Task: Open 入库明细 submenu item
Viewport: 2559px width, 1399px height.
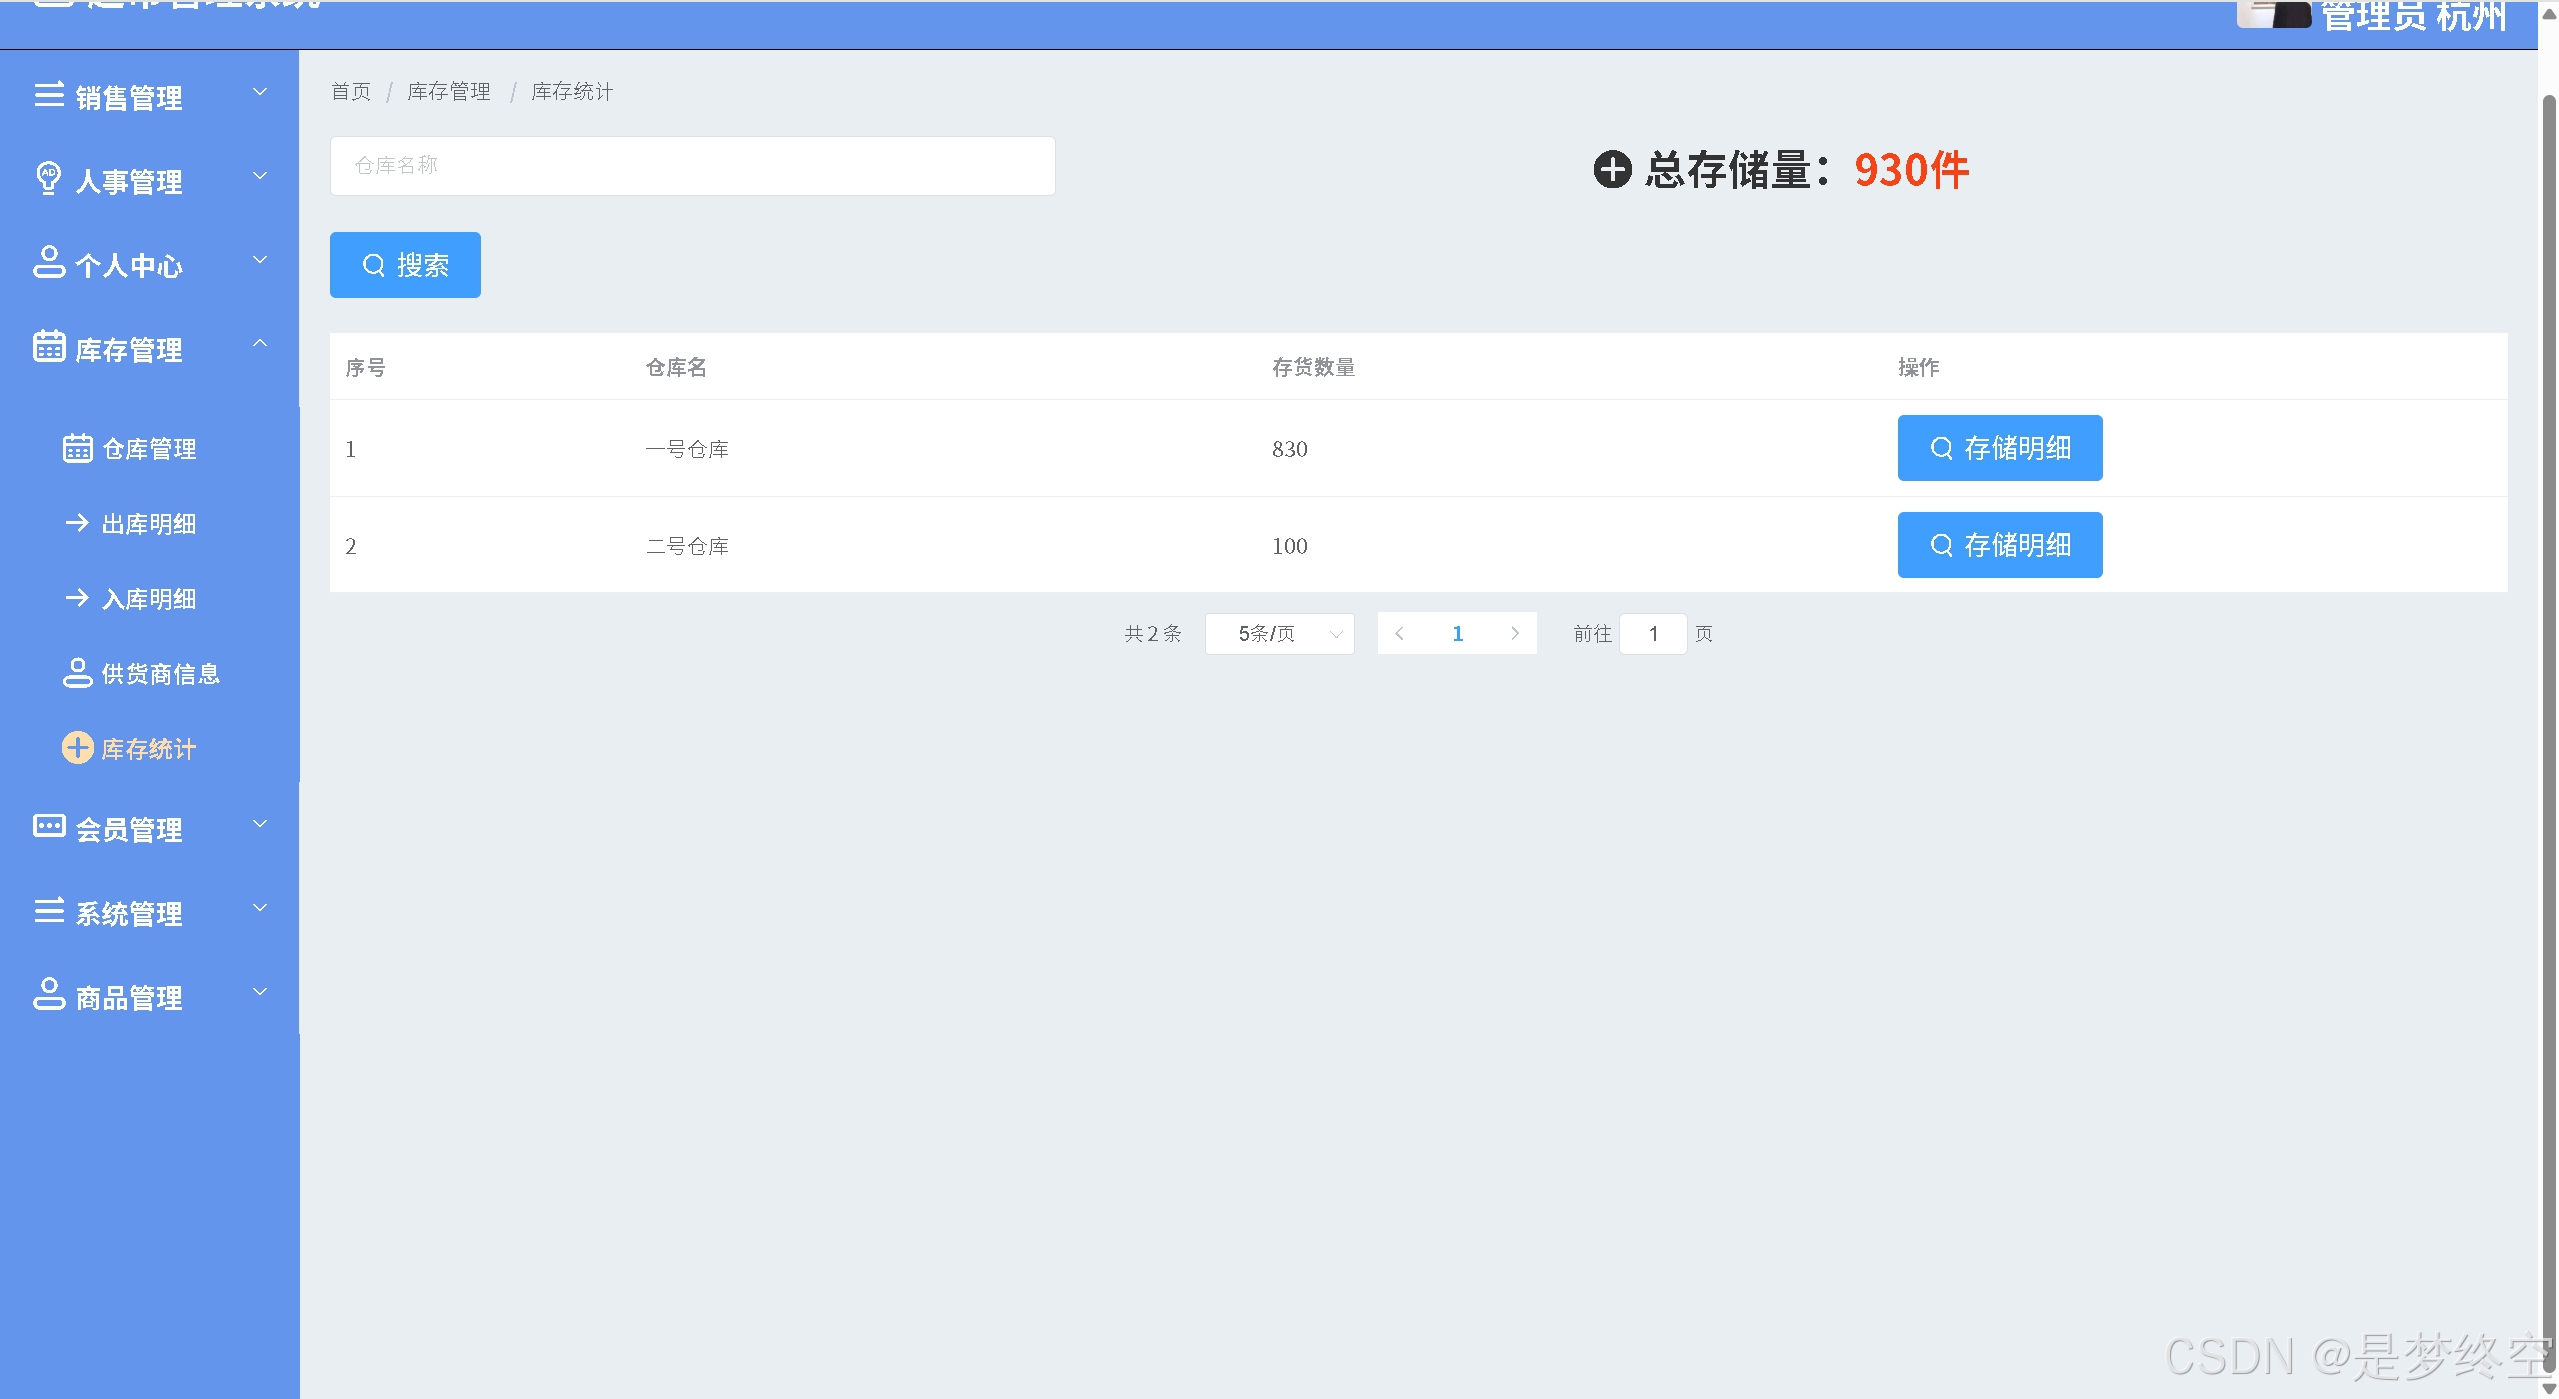Action: pyautogui.click(x=148, y=599)
